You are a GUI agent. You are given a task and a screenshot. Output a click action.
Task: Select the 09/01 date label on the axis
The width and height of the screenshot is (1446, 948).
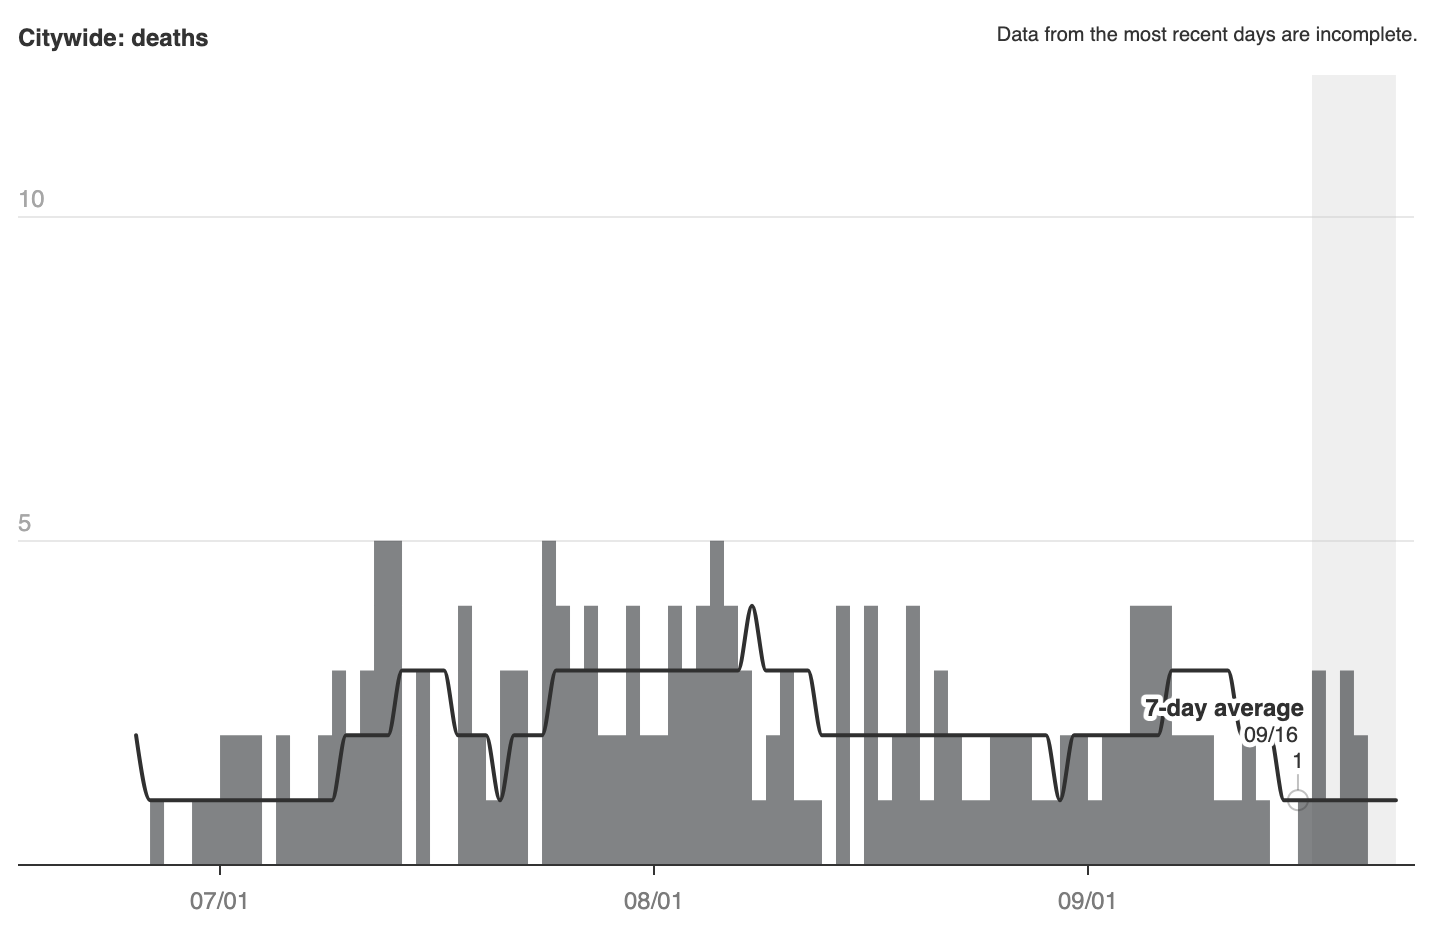1086,901
